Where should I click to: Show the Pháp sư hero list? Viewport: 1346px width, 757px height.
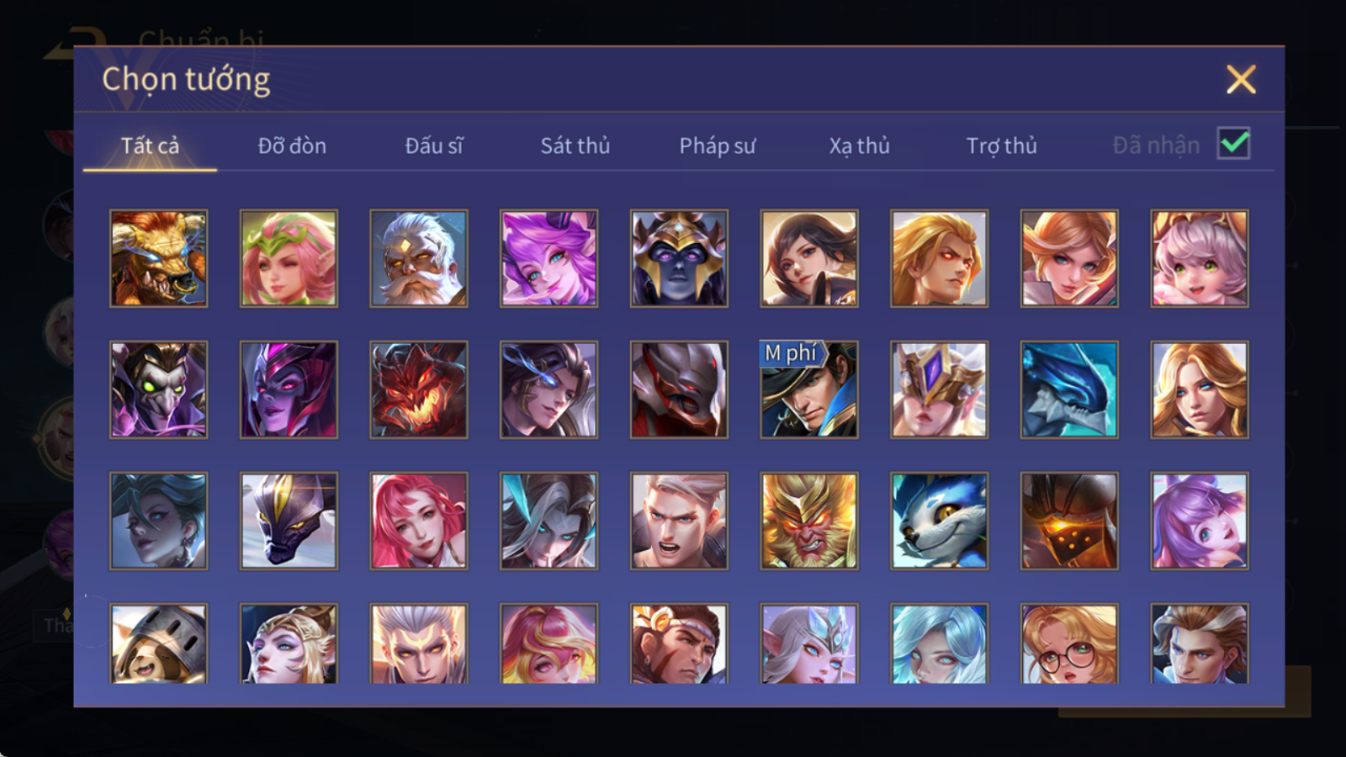[717, 146]
